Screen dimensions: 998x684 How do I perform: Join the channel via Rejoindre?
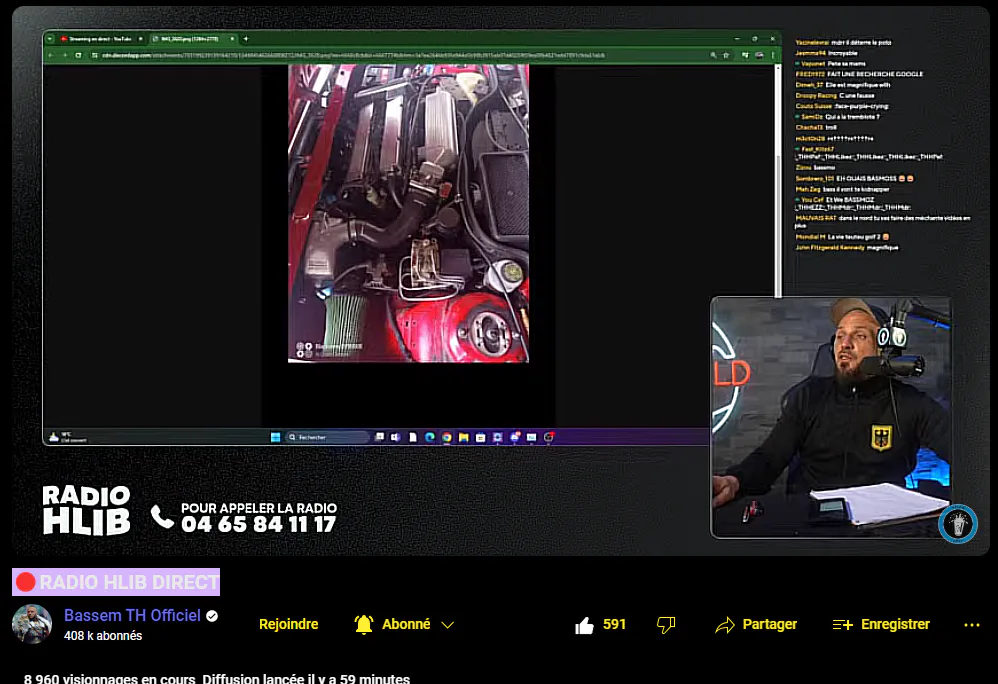(x=288, y=624)
